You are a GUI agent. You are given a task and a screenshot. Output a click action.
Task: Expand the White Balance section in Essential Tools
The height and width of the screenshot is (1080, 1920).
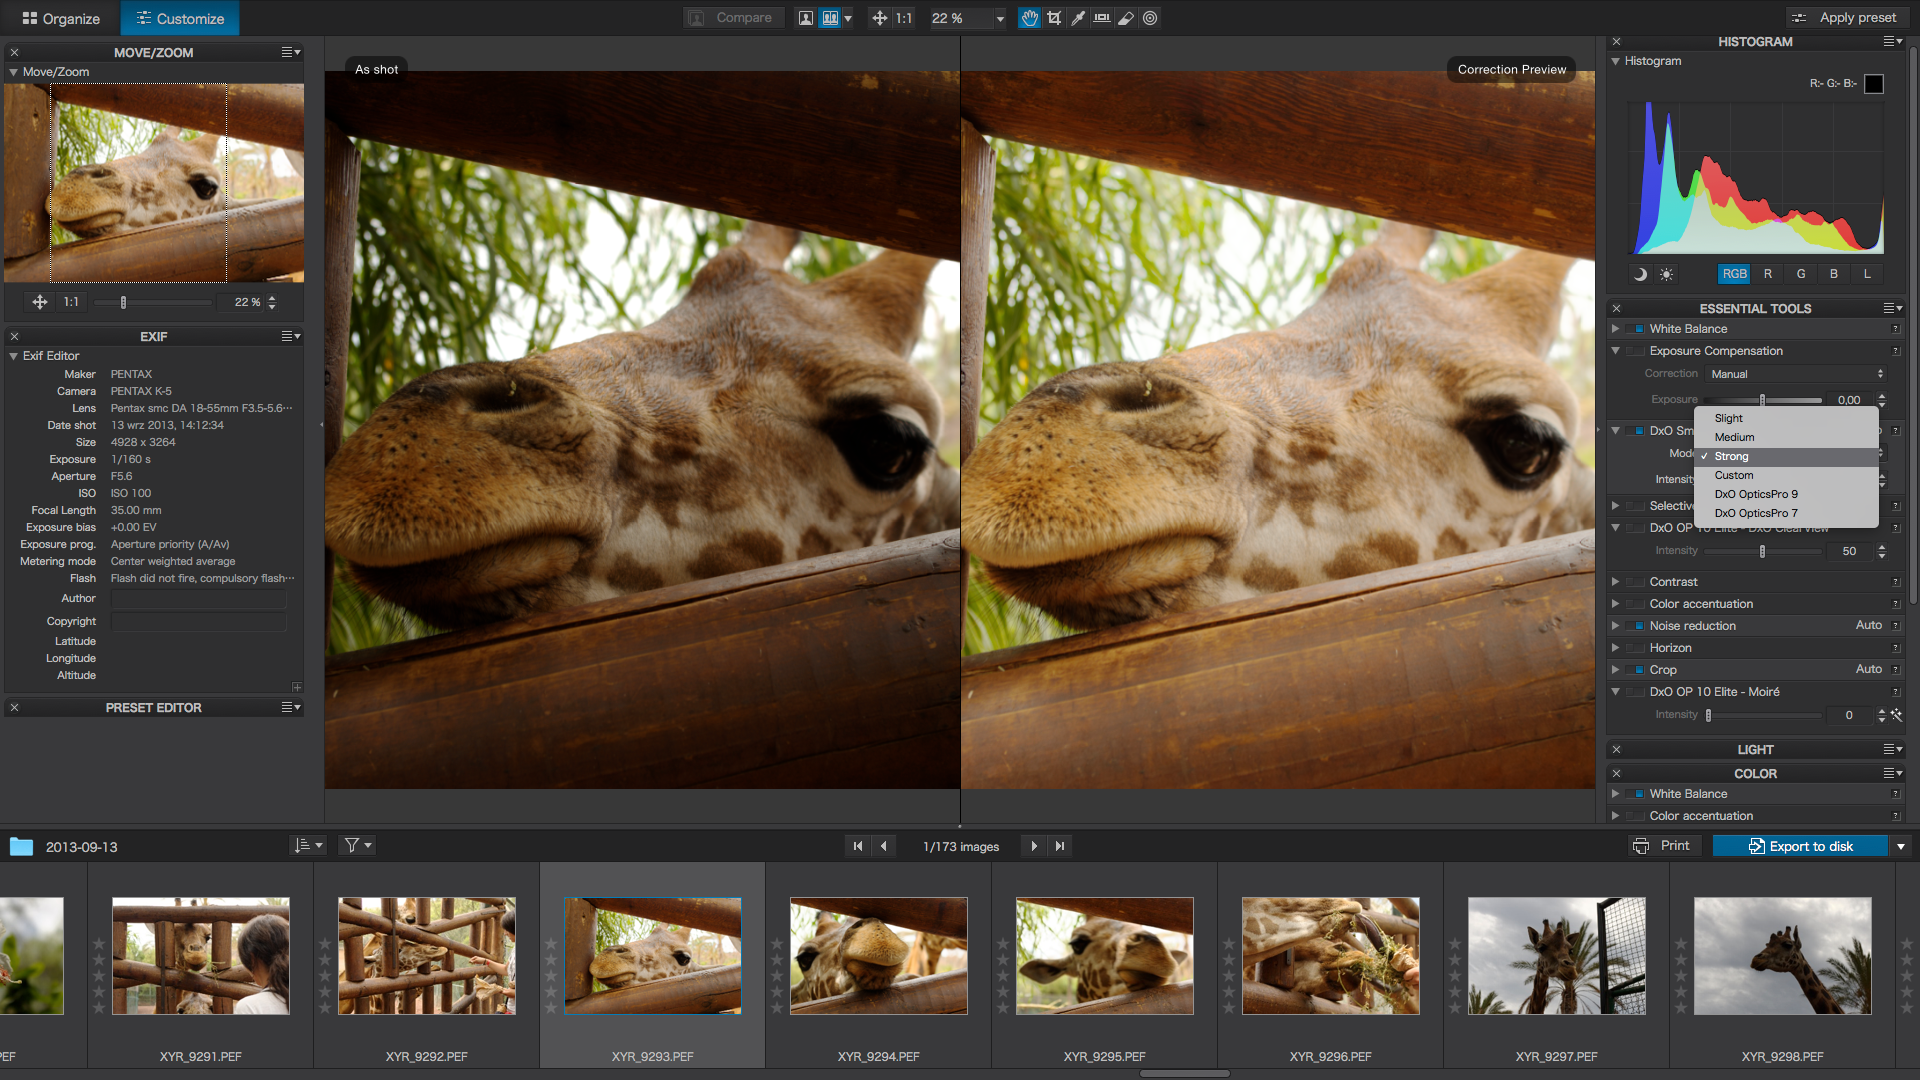pyautogui.click(x=1615, y=329)
